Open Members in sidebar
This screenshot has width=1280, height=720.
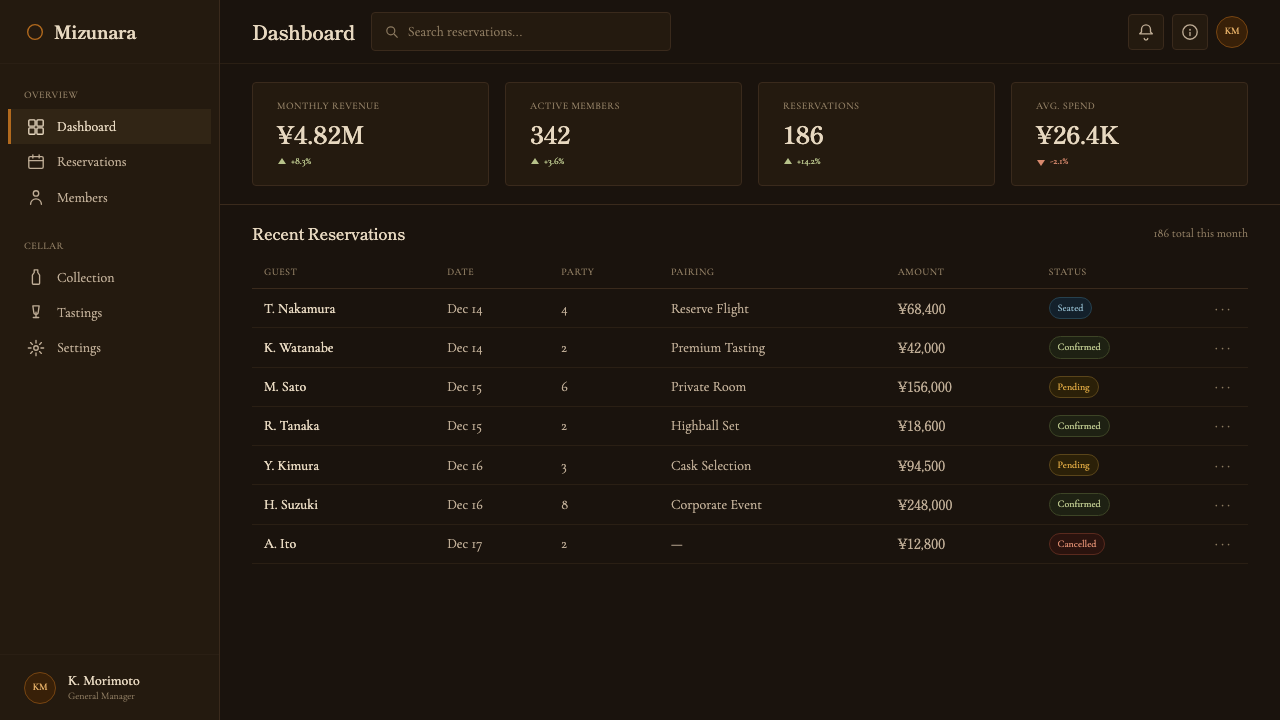[110, 198]
